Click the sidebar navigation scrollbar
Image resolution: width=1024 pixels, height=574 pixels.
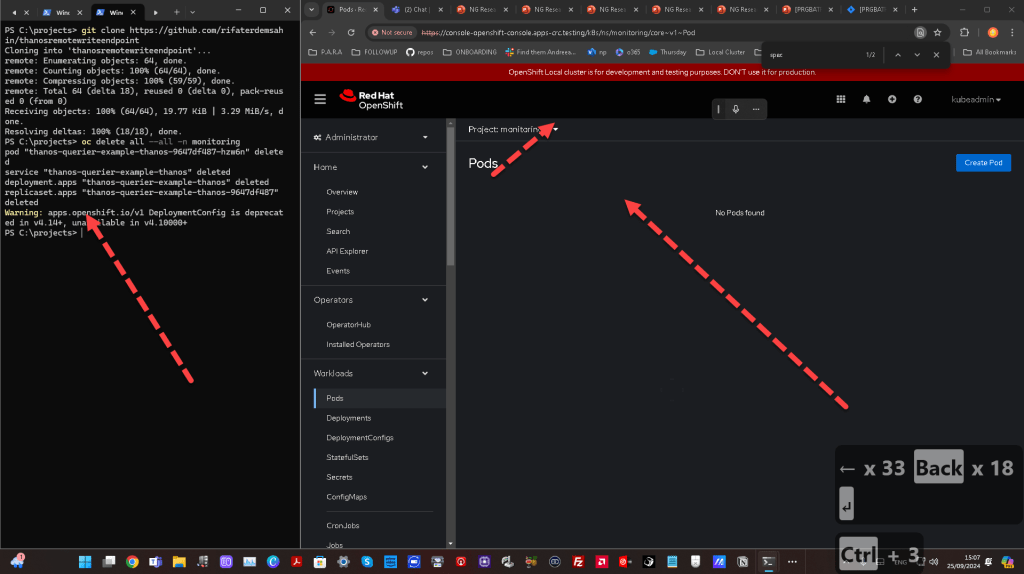450,196
